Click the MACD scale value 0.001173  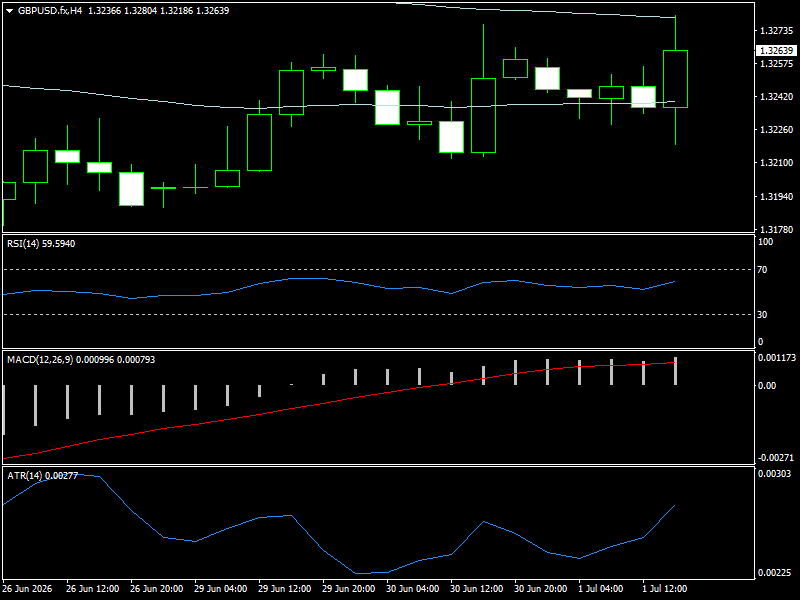point(777,358)
